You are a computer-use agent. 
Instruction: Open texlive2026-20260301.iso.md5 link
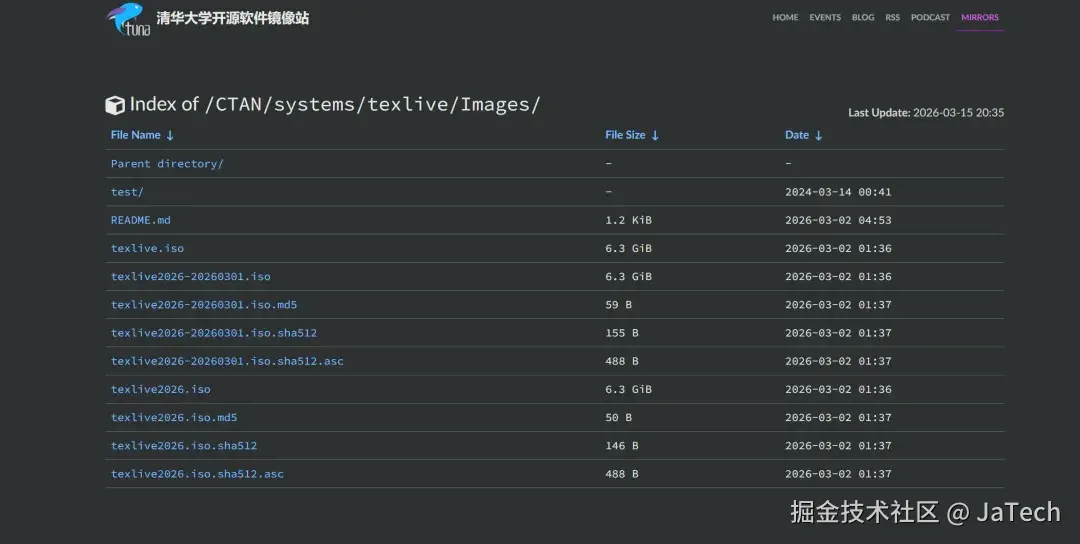click(x=204, y=305)
